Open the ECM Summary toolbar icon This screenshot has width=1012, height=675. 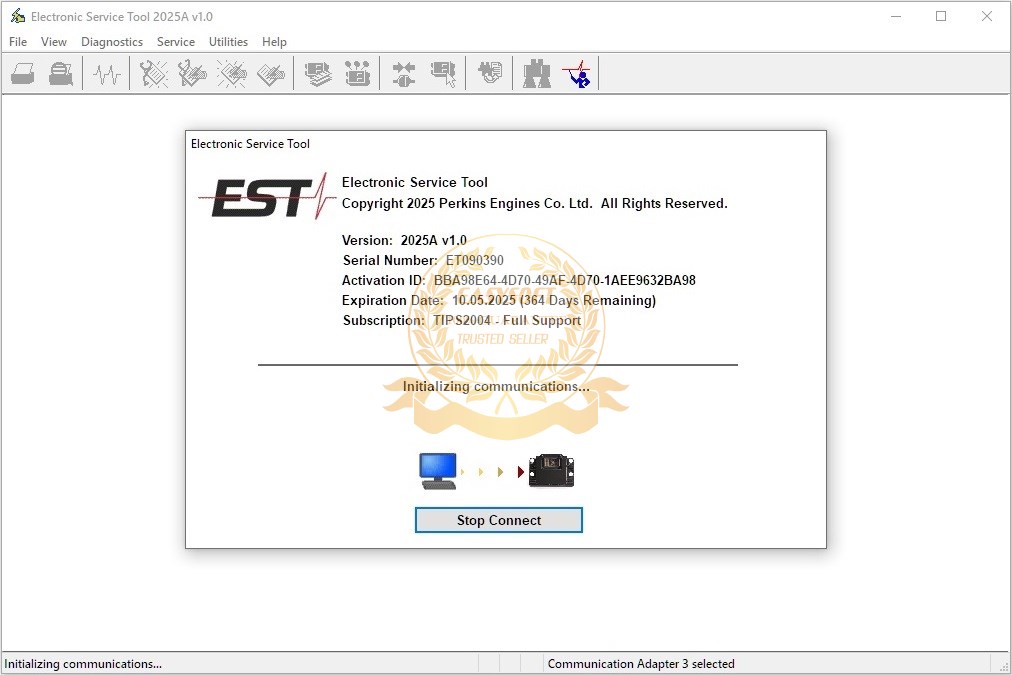[318, 74]
